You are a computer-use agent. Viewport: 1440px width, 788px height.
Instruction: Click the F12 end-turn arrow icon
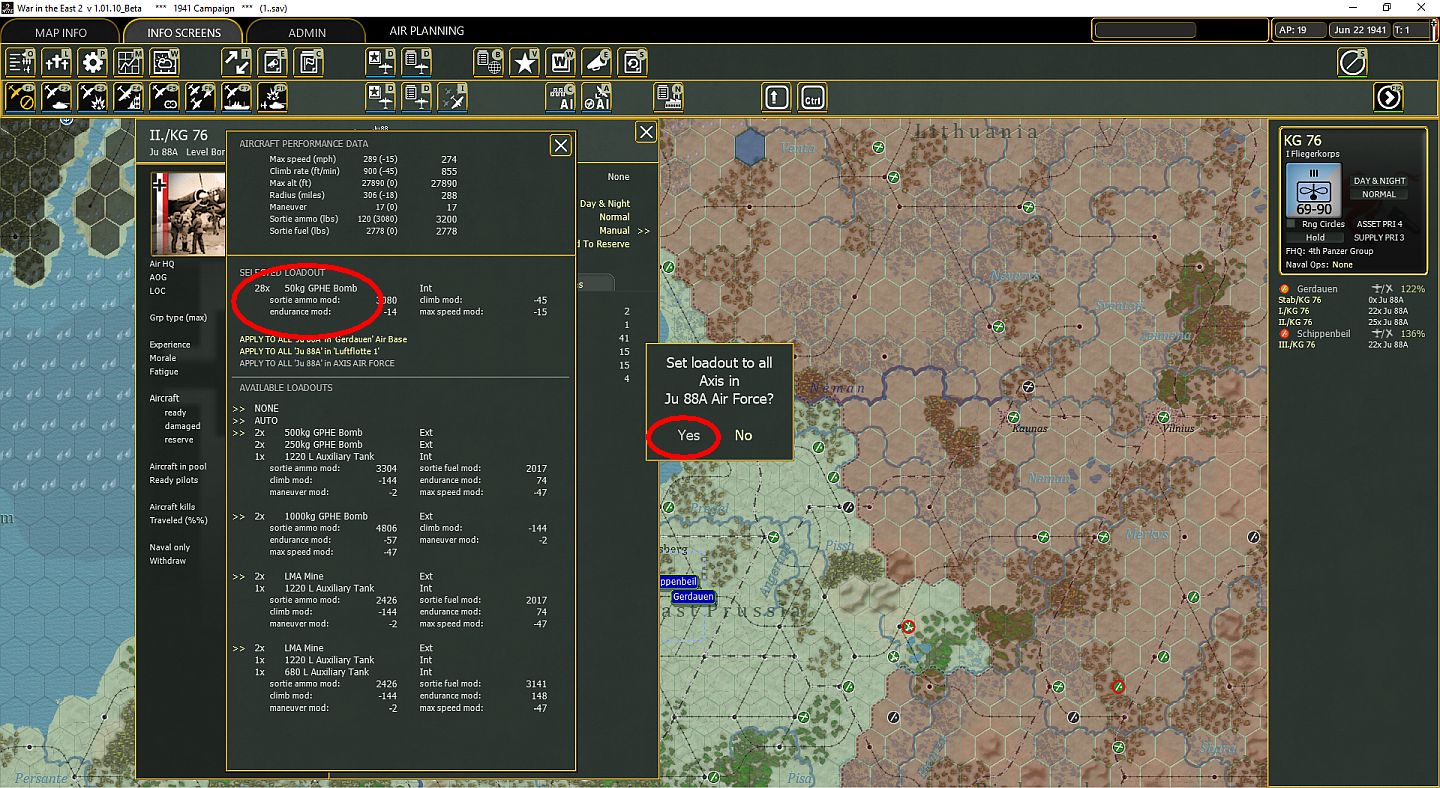tap(1389, 97)
